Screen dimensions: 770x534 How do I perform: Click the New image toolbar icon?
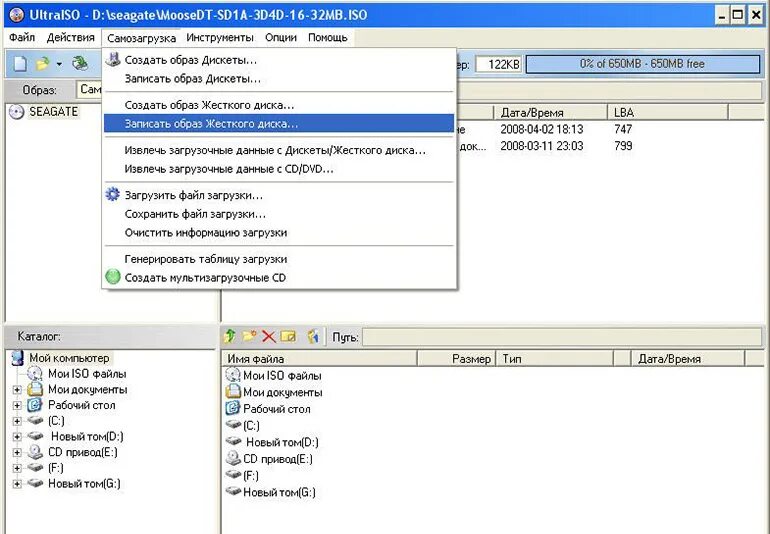[x=20, y=63]
